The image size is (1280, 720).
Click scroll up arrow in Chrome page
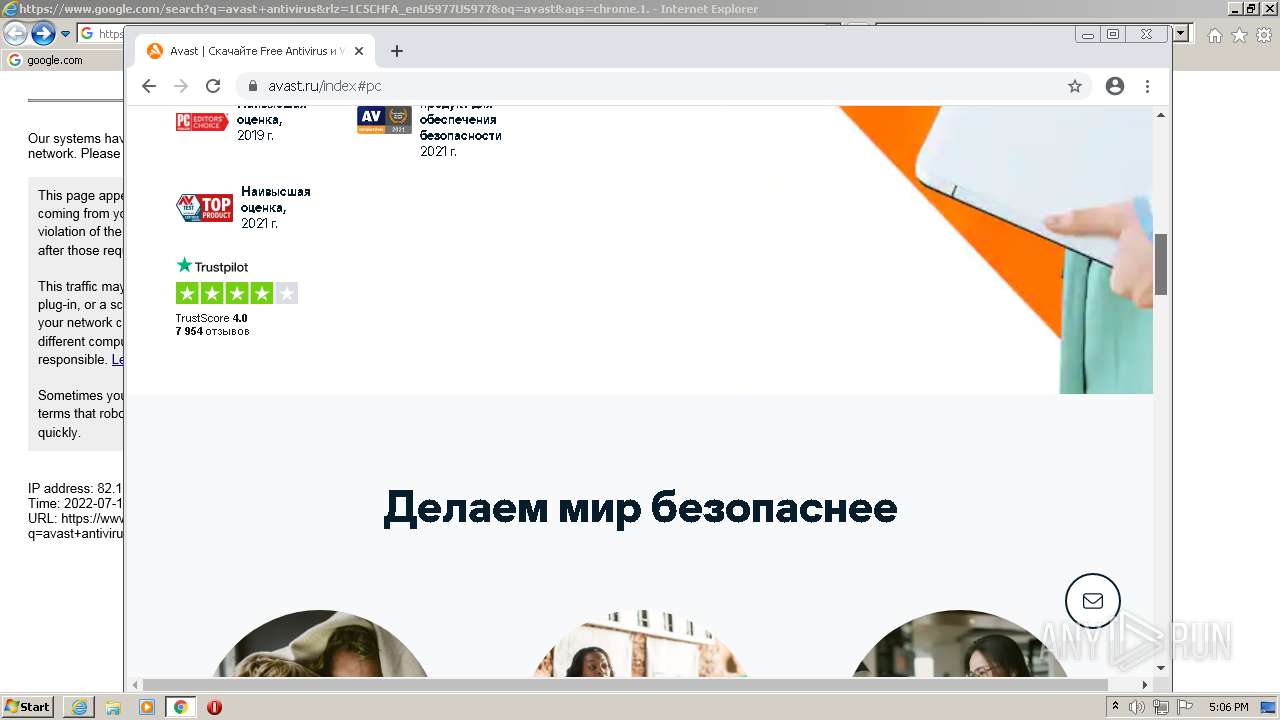(1161, 115)
